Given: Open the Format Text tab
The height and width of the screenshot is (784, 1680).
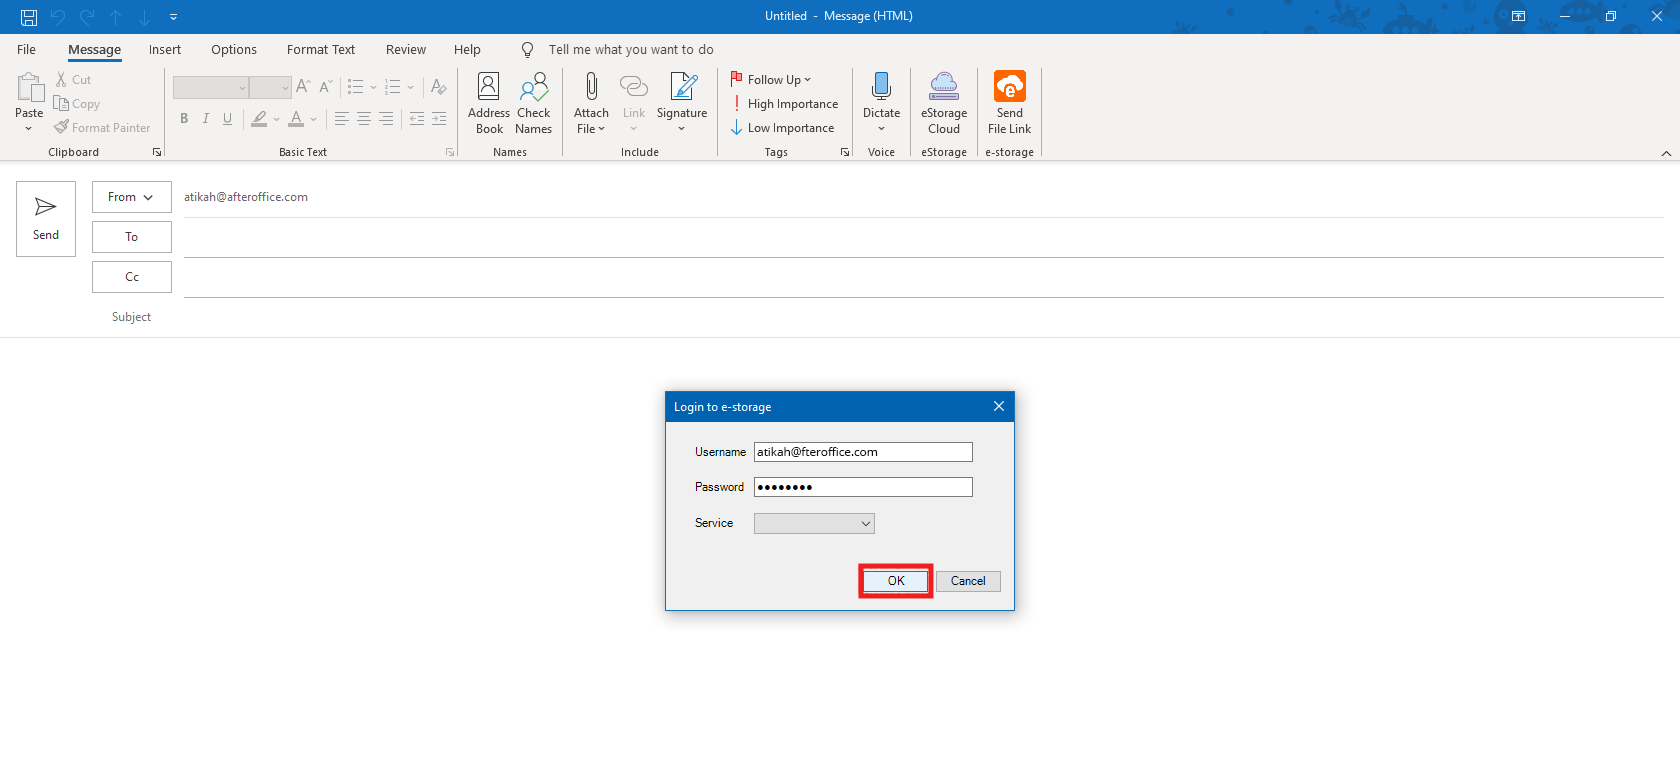Looking at the screenshot, I should 320,50.
